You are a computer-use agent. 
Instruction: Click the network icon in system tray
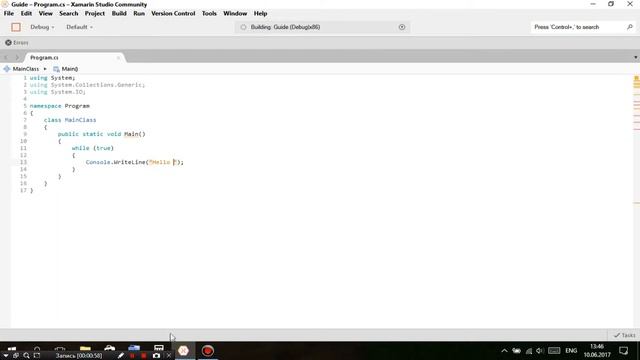pos(529,351)
